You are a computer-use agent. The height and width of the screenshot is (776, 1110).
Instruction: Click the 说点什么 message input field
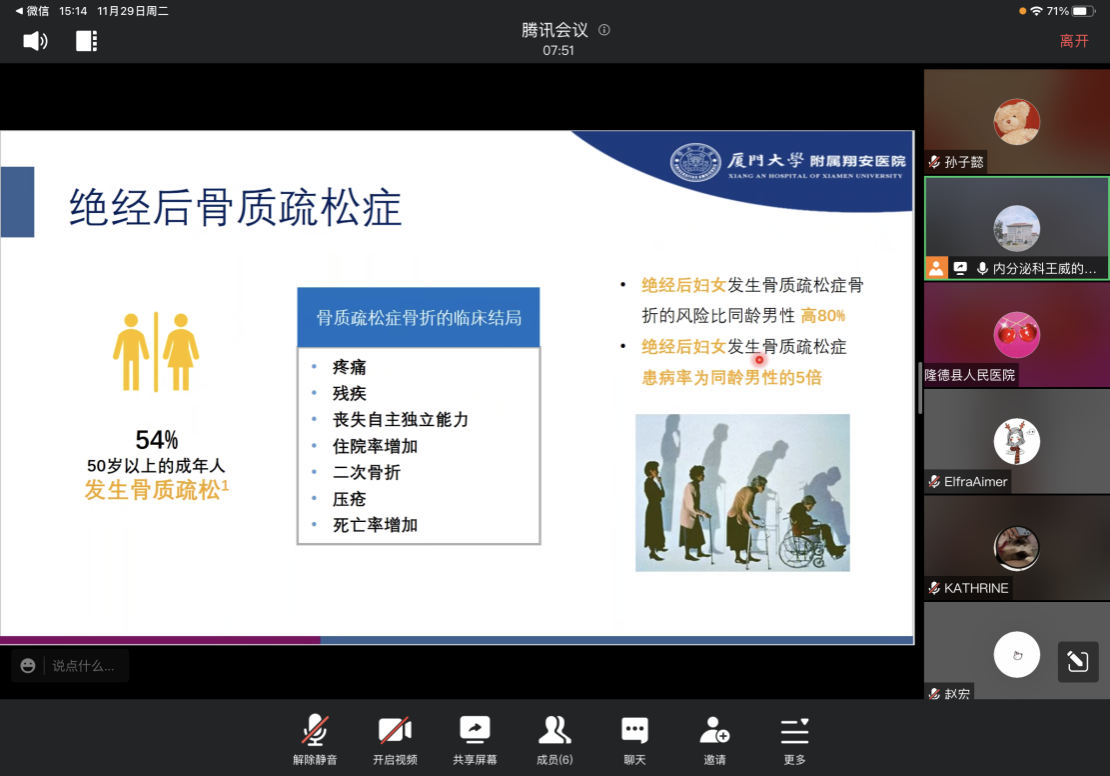pos(84,665)
